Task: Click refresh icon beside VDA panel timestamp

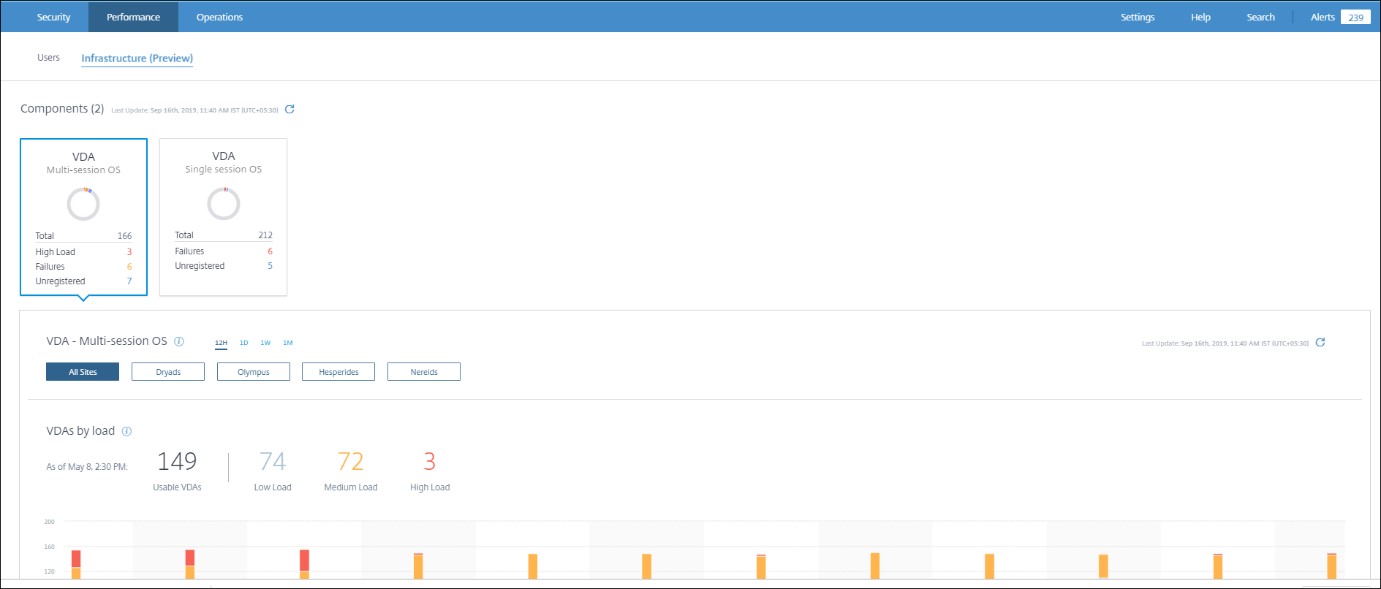Action: coord(1320,342)
